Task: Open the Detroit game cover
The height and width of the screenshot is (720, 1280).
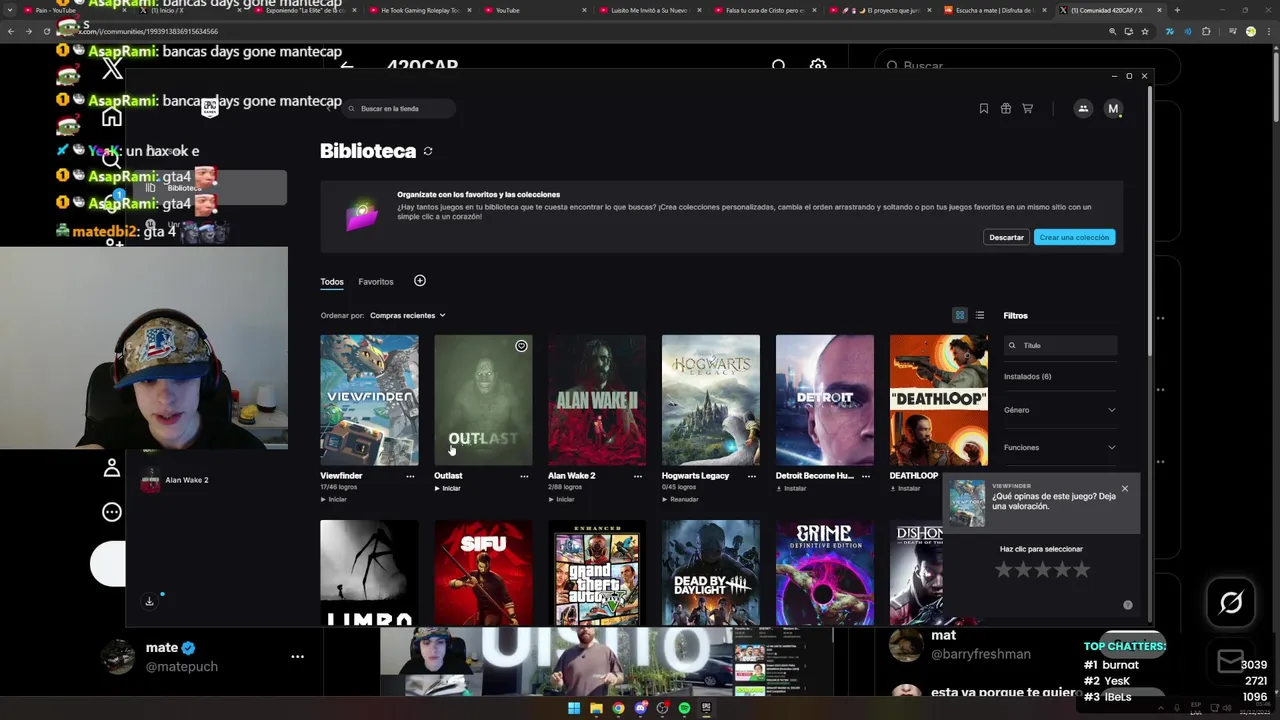Action: 825,400
